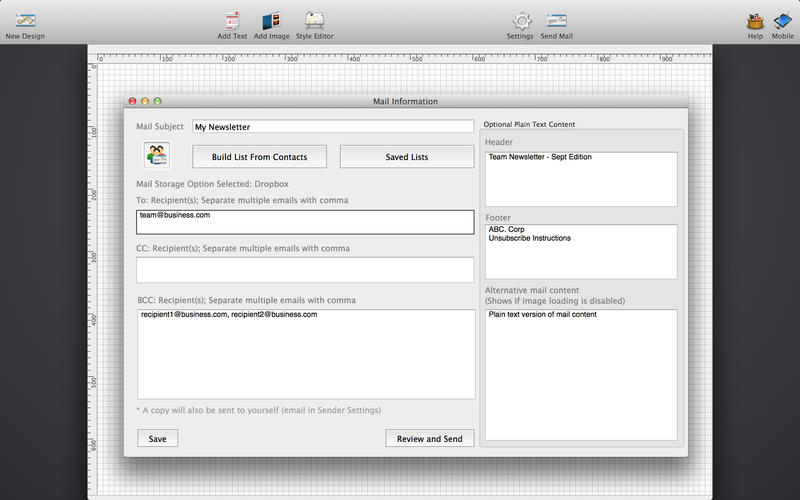
Task: Click the Header plain text box
Action: [x=580, y=179]
